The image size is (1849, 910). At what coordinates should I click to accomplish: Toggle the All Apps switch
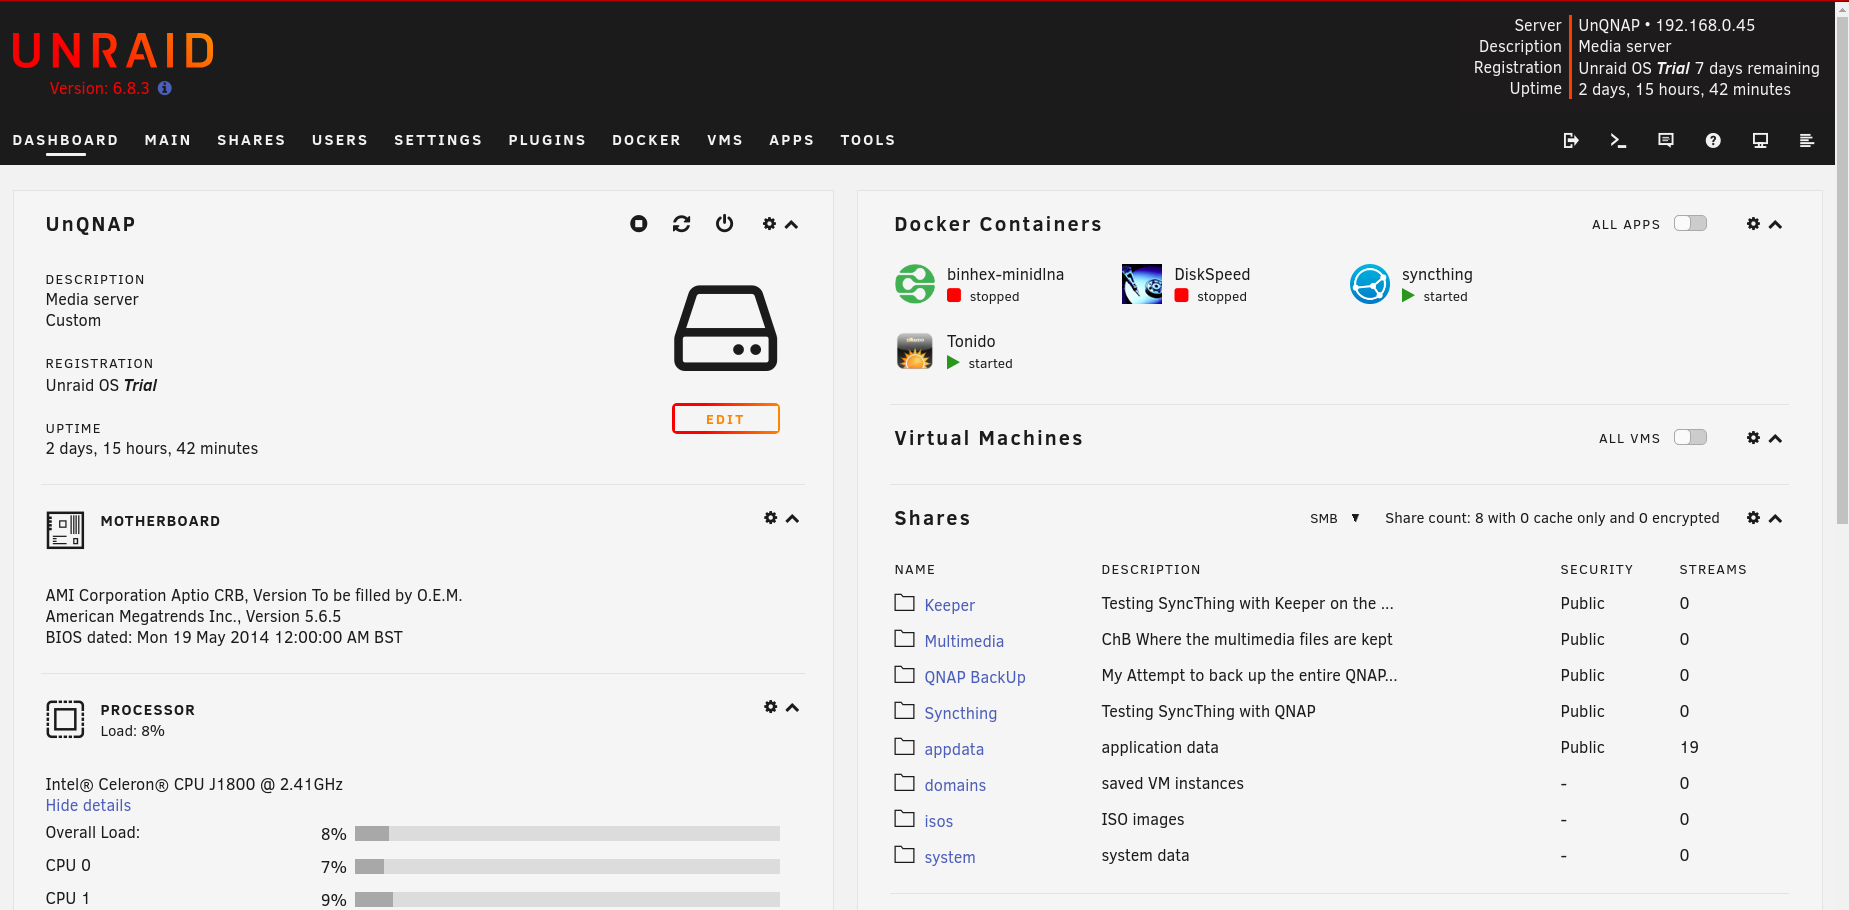(1691, 223)
